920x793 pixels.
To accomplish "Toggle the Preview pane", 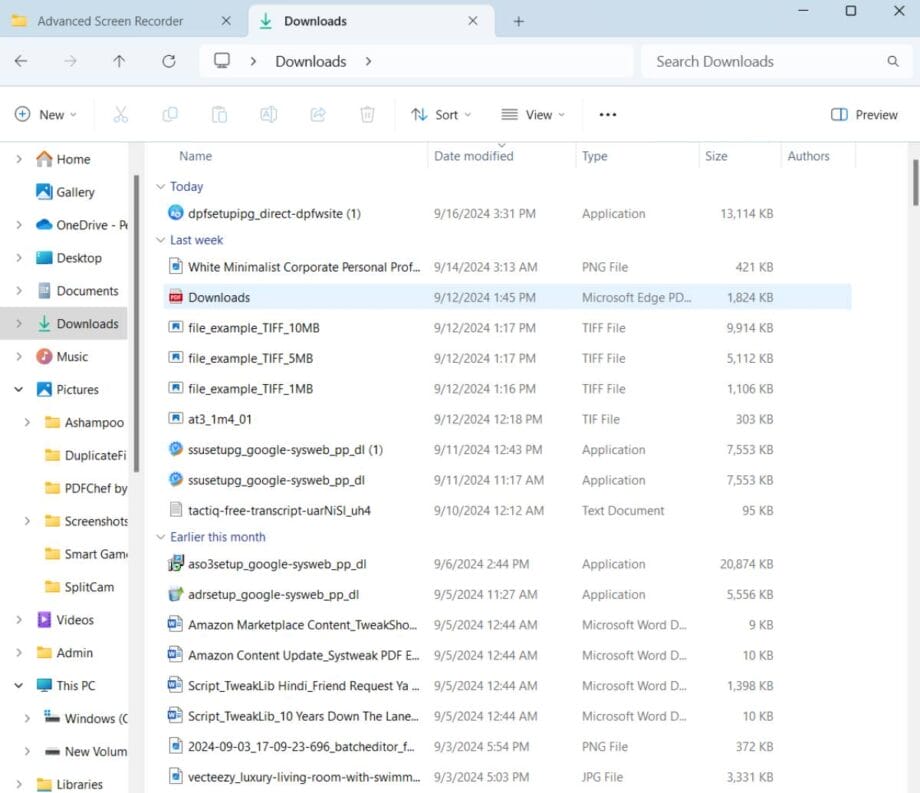I will tap(862, 114).
